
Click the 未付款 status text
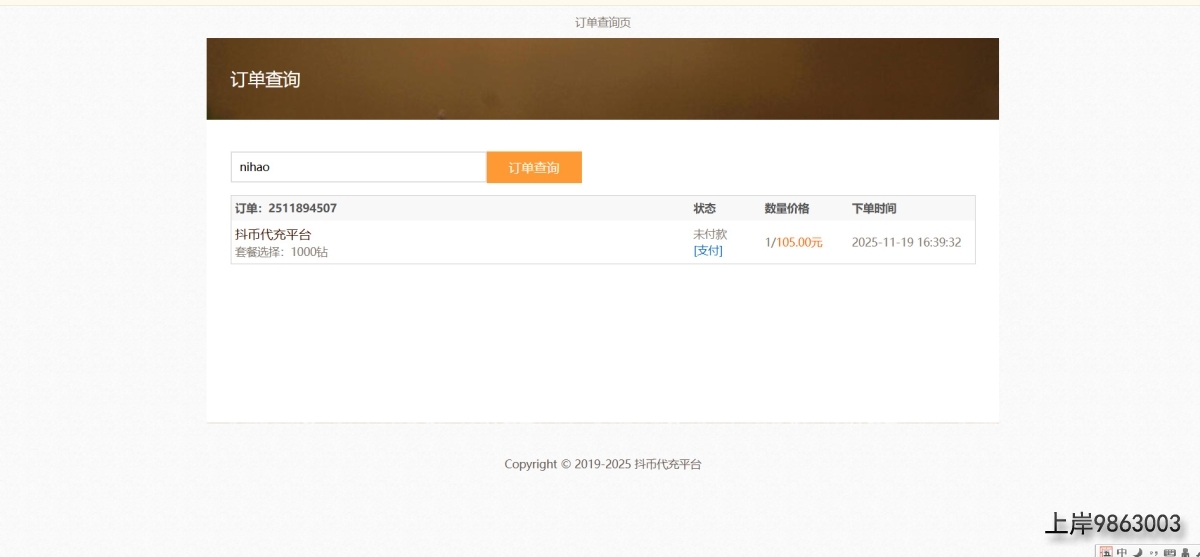tap(710, 234)
